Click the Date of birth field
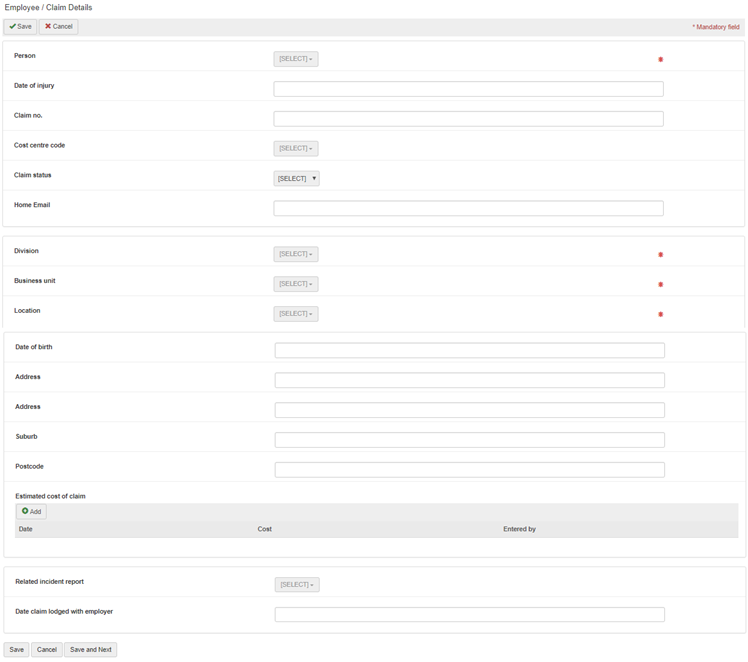748x662 pixels. coord(469,350)
